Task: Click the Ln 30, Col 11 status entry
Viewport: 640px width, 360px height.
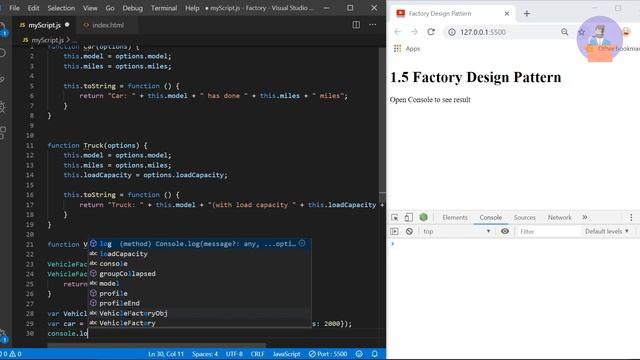Action: [166, 354]
